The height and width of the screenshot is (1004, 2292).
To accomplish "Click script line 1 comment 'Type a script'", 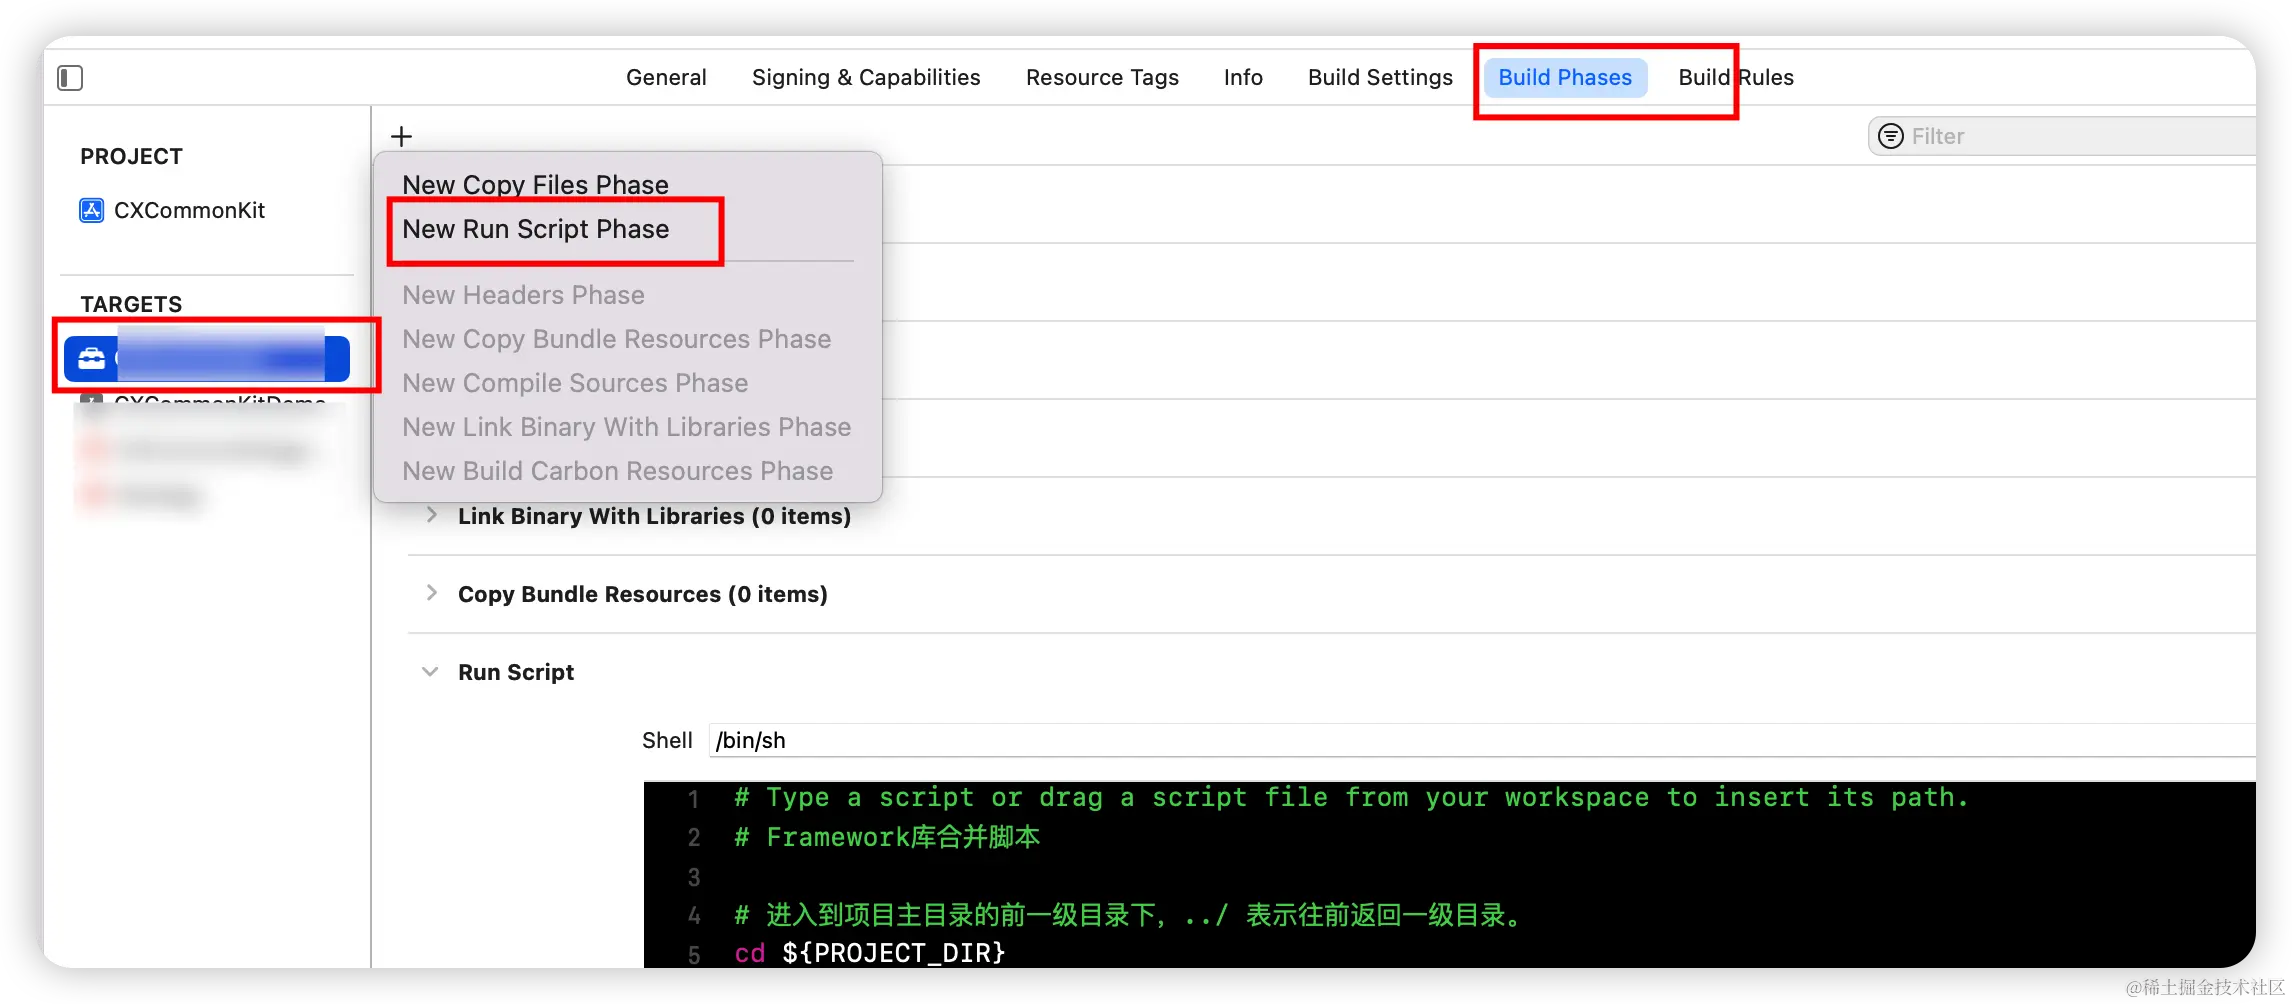I will 1351,798.
